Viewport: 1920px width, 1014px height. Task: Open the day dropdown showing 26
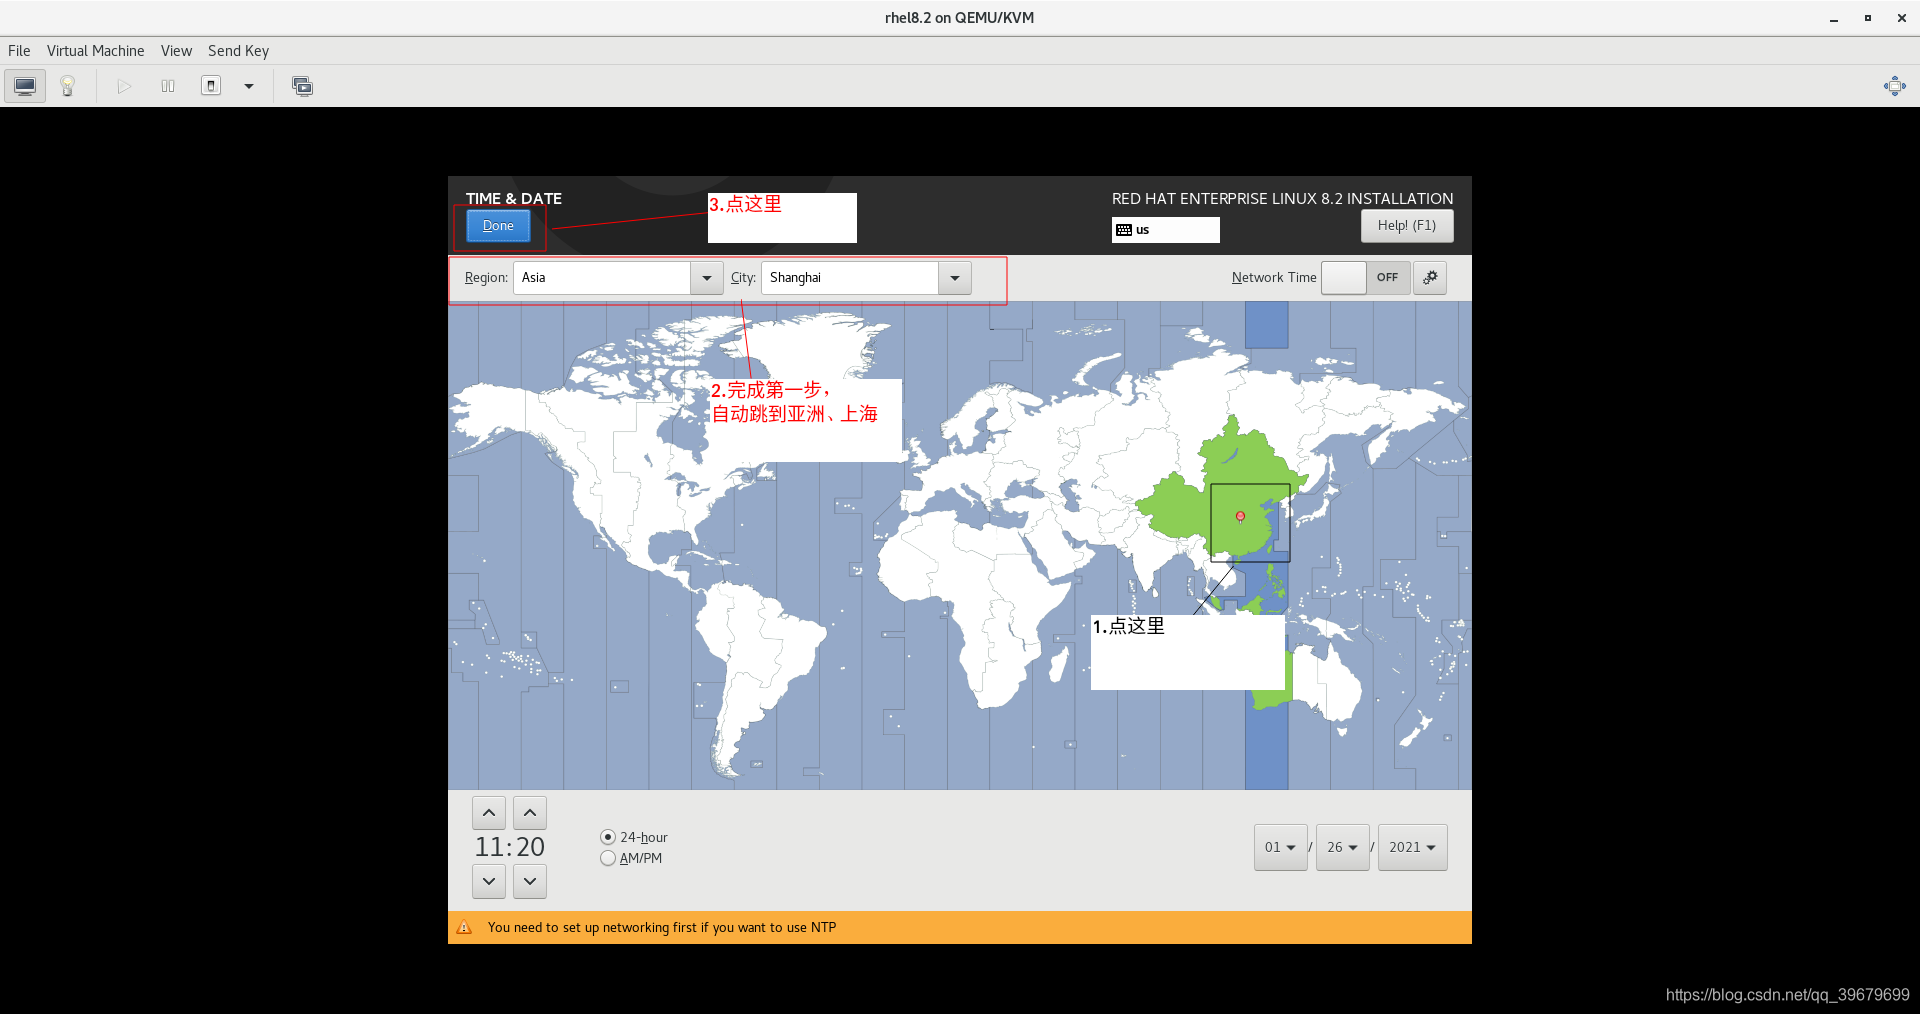pos(1343,847)
